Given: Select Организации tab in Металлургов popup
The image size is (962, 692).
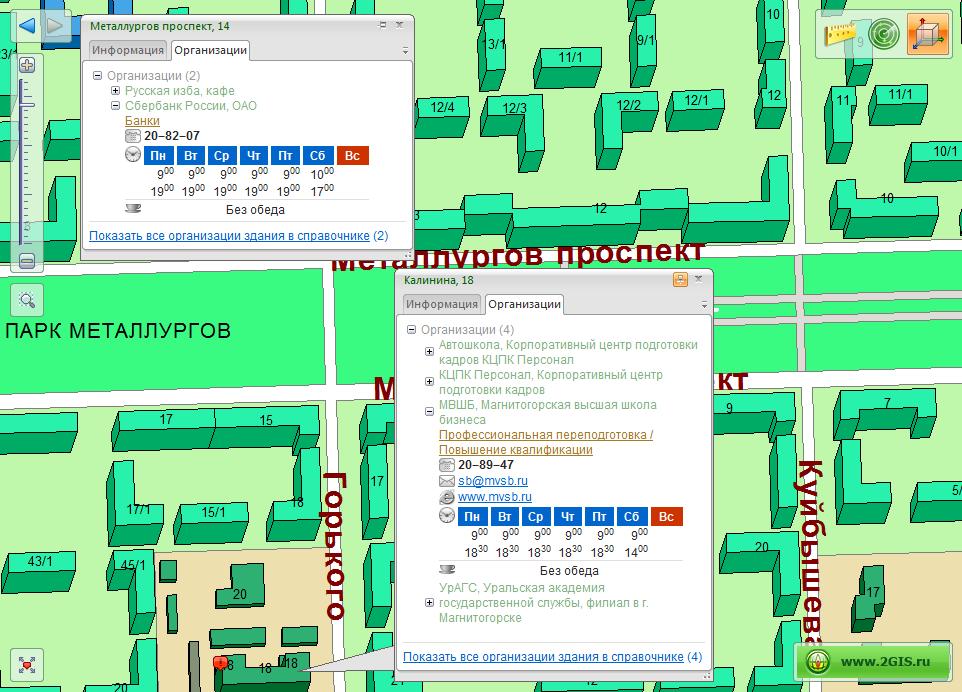Looking at the screenshot, I should pos(210,50).
